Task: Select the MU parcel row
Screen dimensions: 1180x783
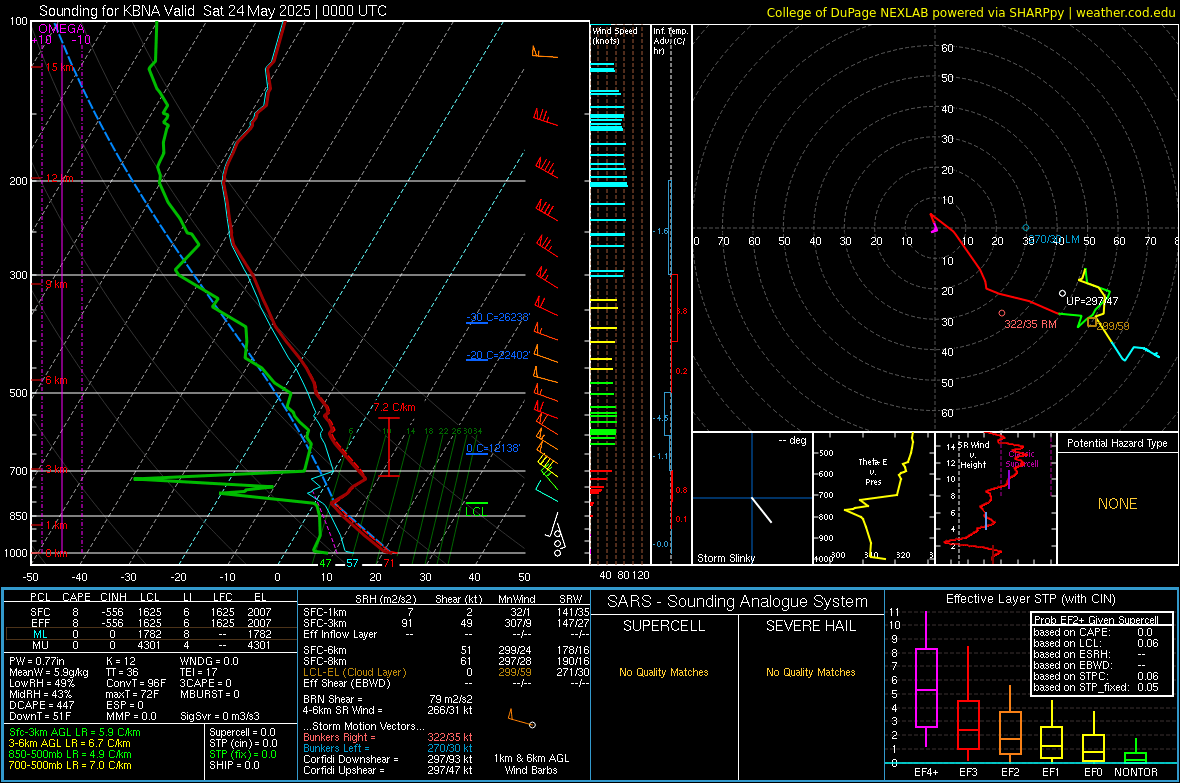Action: (151, 645)
